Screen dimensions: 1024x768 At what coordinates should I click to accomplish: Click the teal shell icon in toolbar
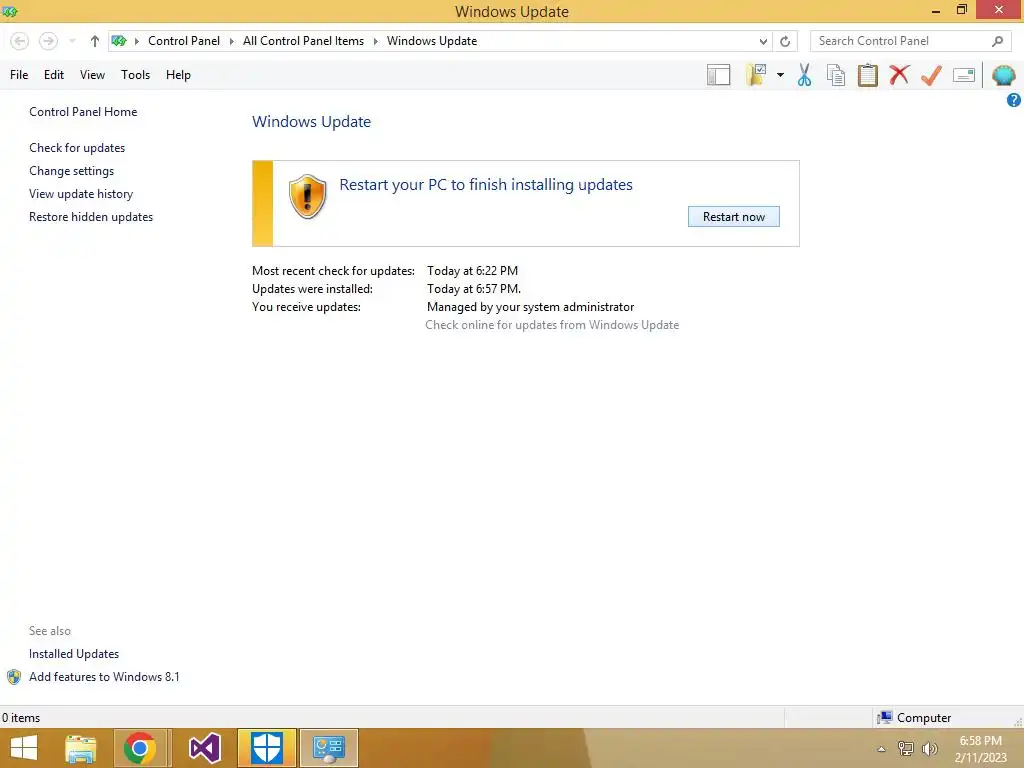point(1004,75)
